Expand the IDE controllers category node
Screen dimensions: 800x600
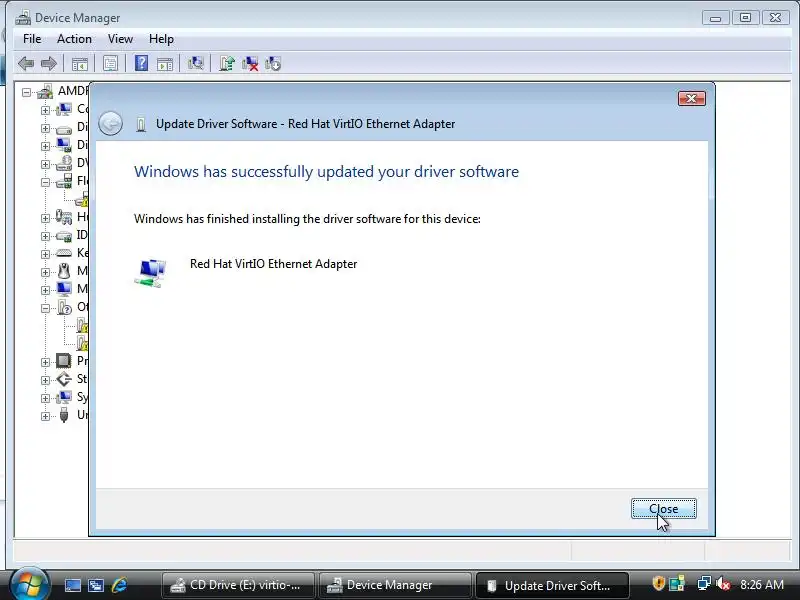pos(45,236)
